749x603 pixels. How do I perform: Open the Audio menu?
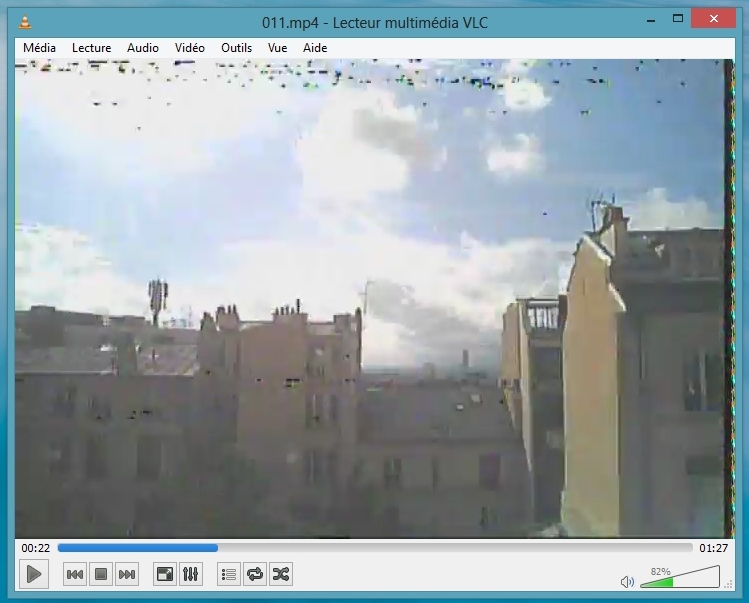143,48
